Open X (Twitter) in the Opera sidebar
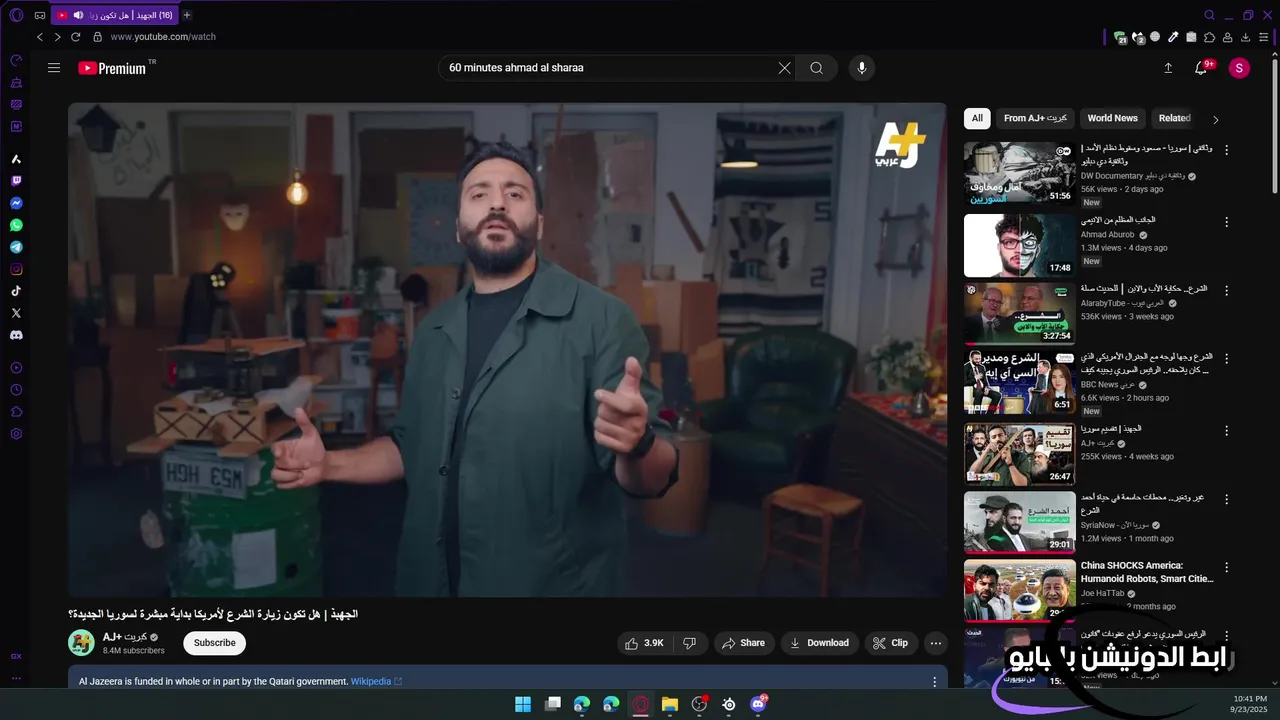The height and width of the screenshot is (720, 1280). pos(16,313)
